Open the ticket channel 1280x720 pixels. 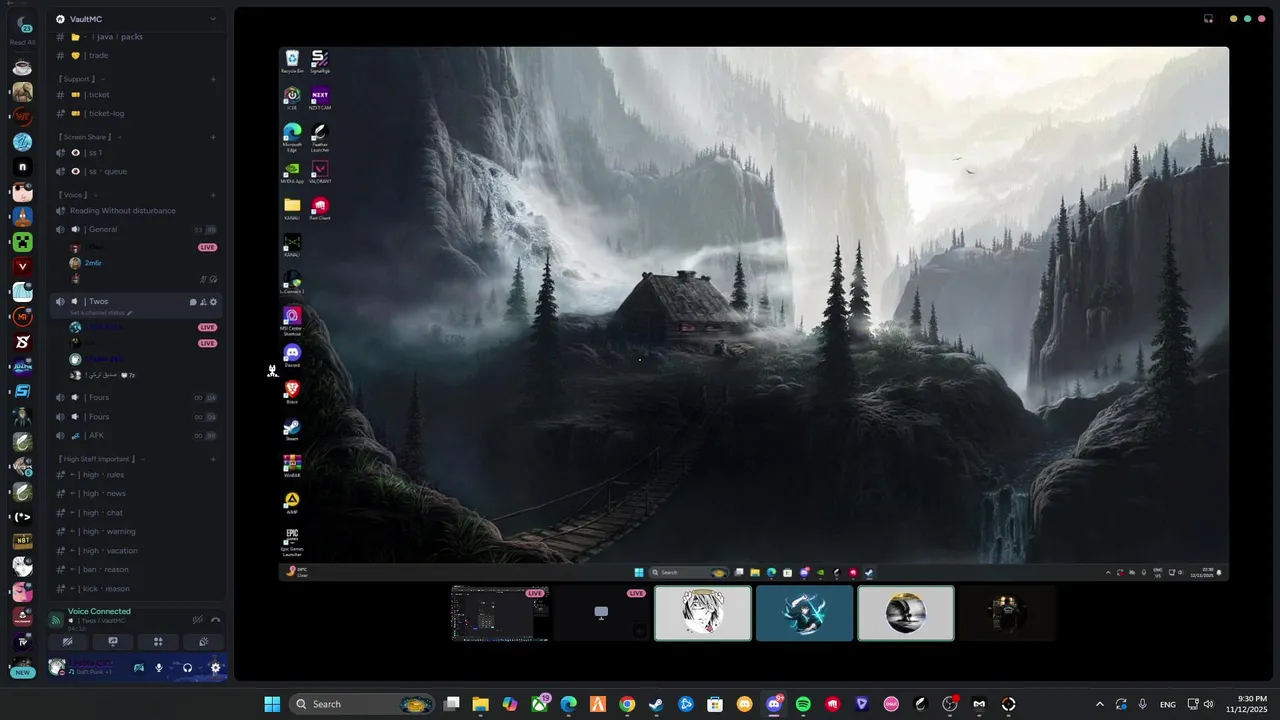point(137,95)
